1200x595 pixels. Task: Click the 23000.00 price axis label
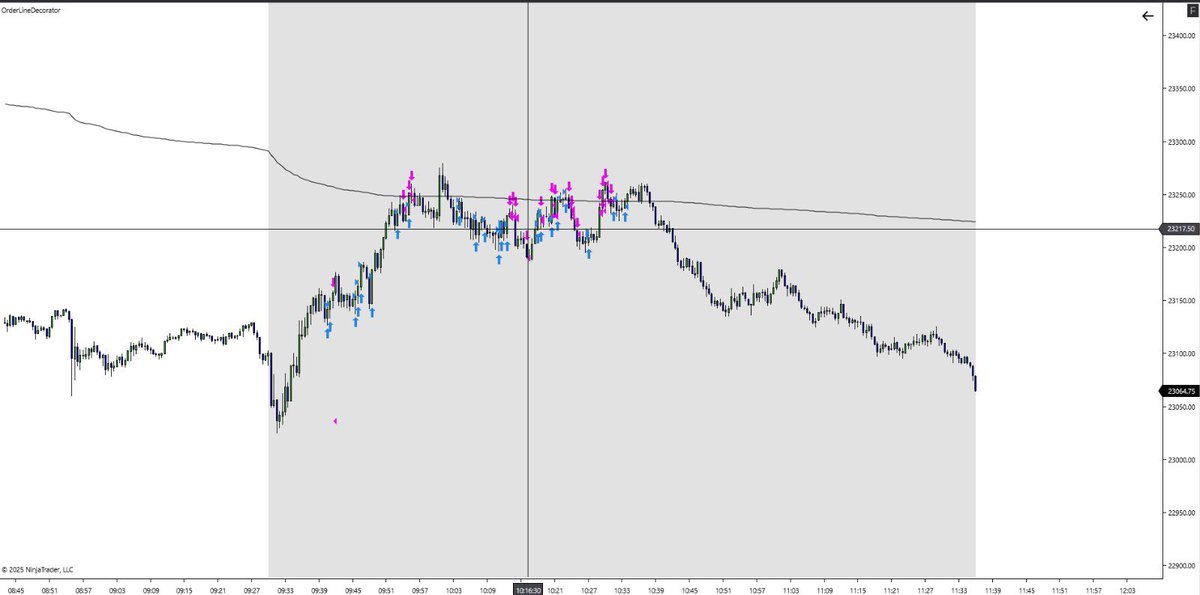[1183, 461]
